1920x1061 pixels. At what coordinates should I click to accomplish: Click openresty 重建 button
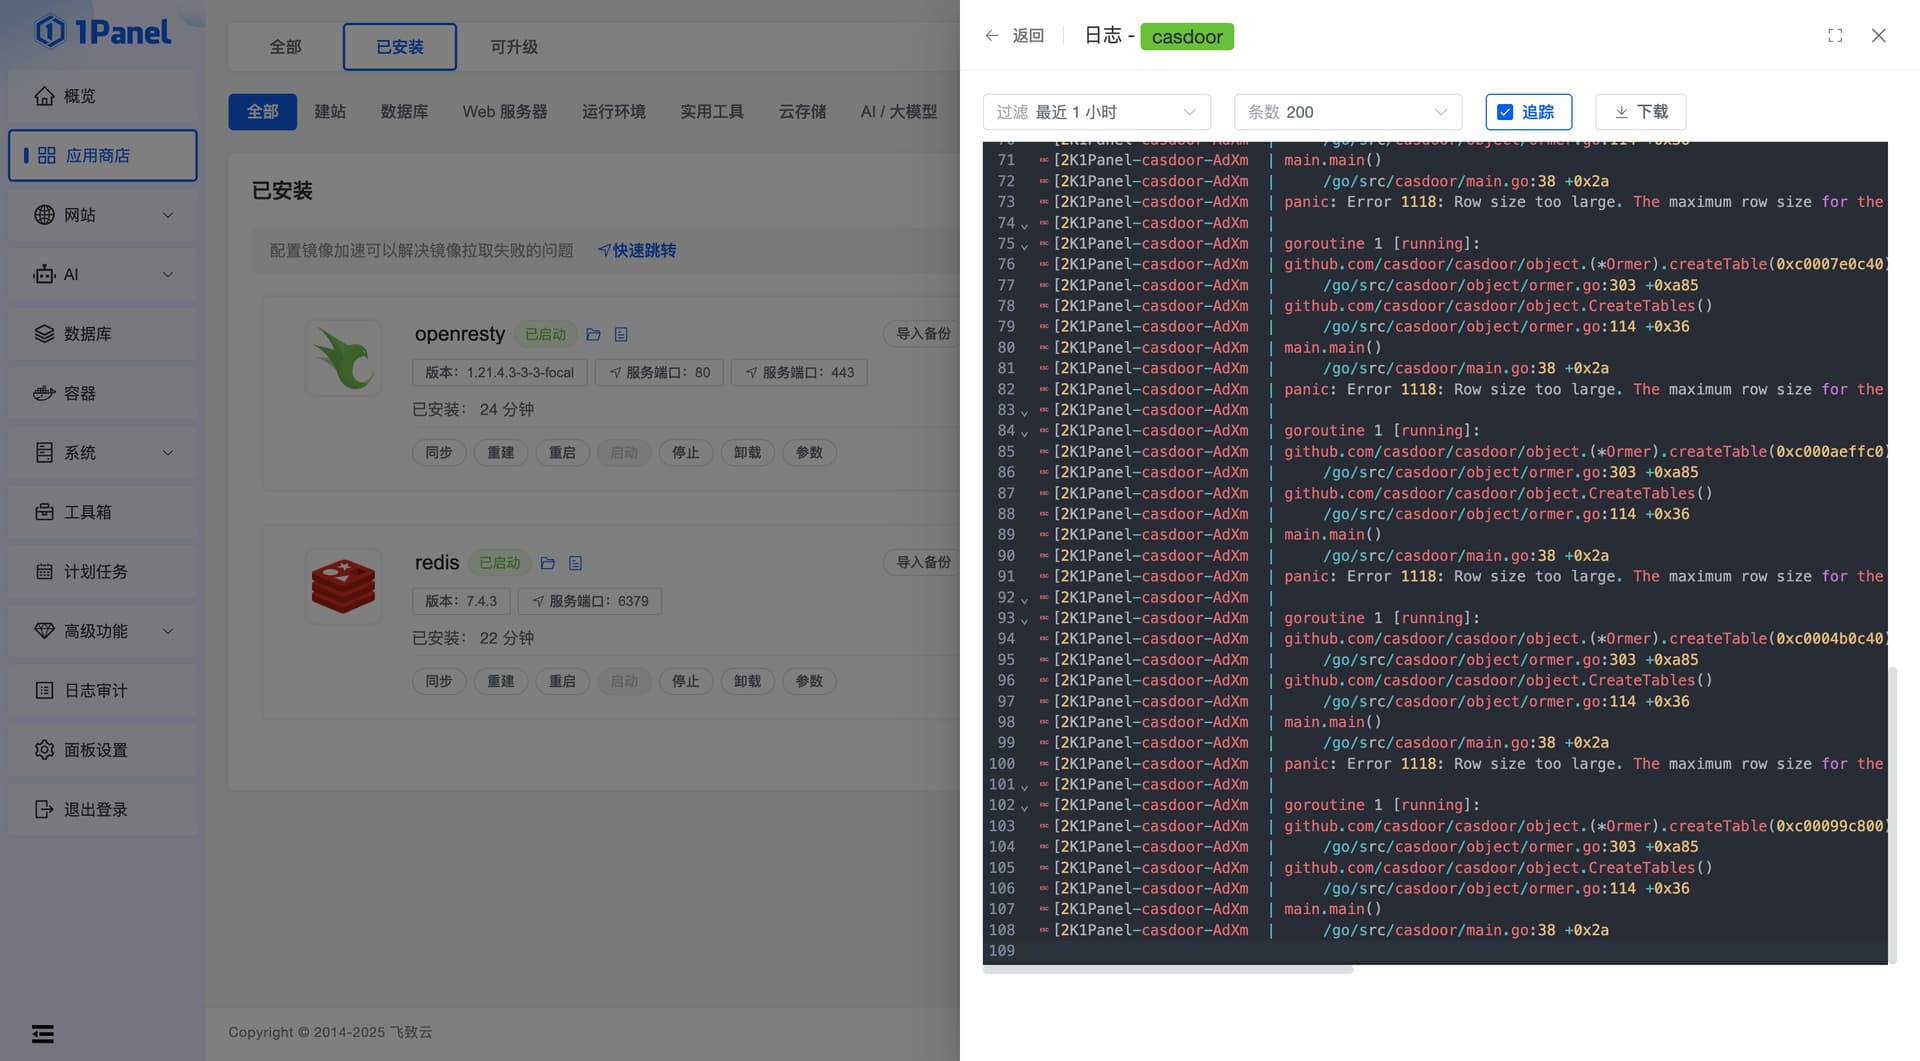coord(501,453)
